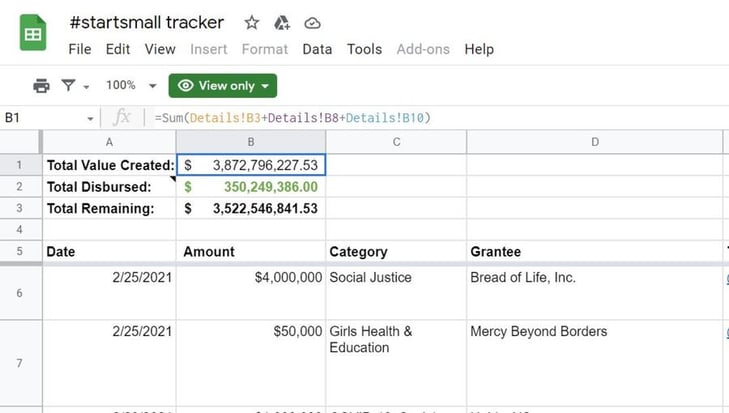Viewport: 729px width, 413px height.
Task: Click the Google Sheets home icon
Action: pos(33,33)
